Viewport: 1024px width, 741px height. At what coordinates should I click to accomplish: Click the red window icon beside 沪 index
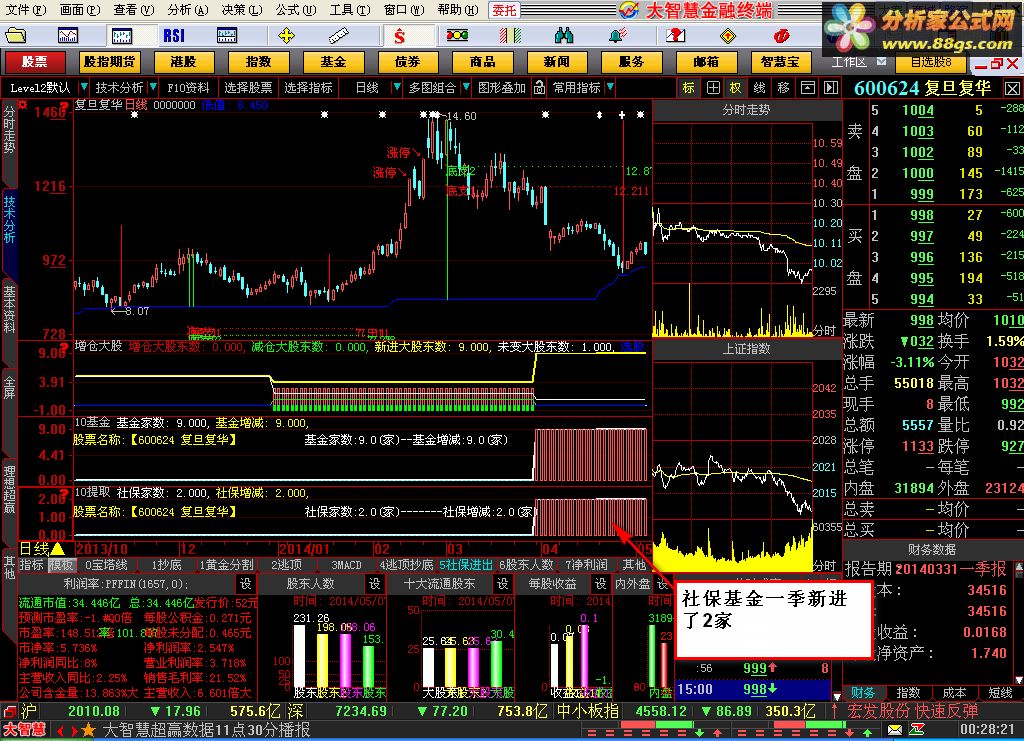pyautogui.click(x=9, y=711)
